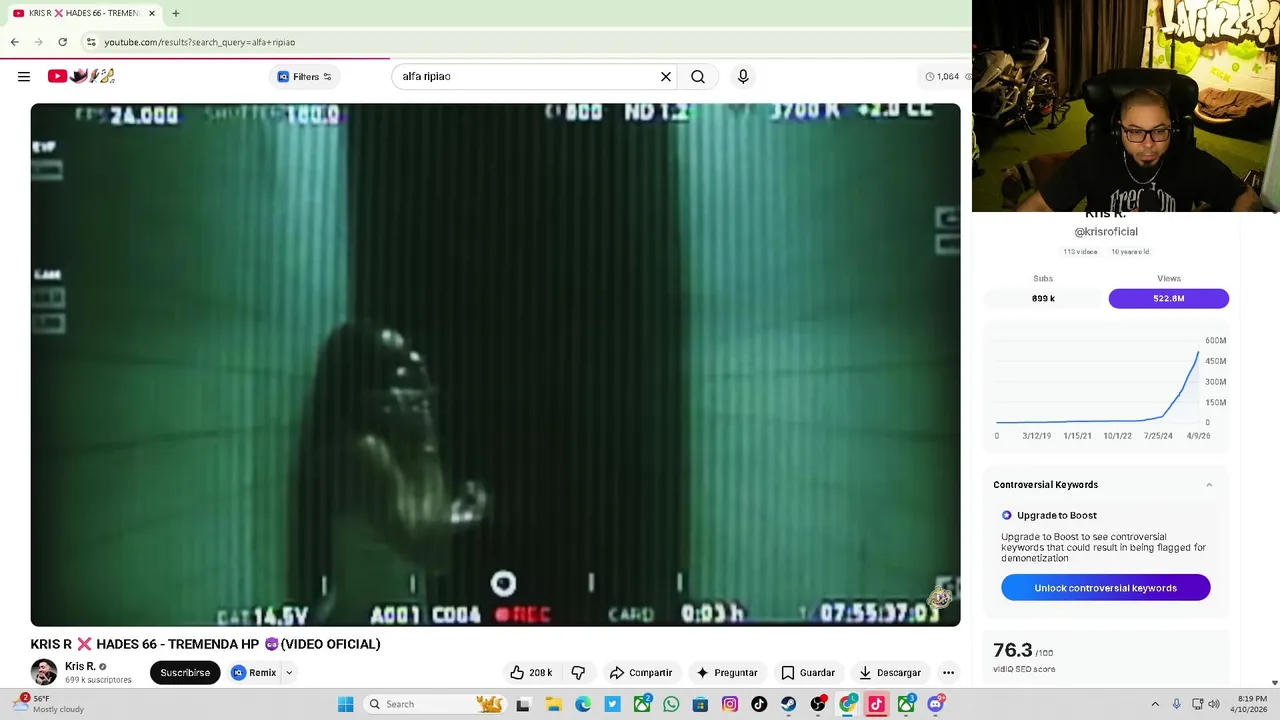The height and width of the screenshot is (720, 1280).
Task: Share the video with Compartir
Action: [641, 673]
